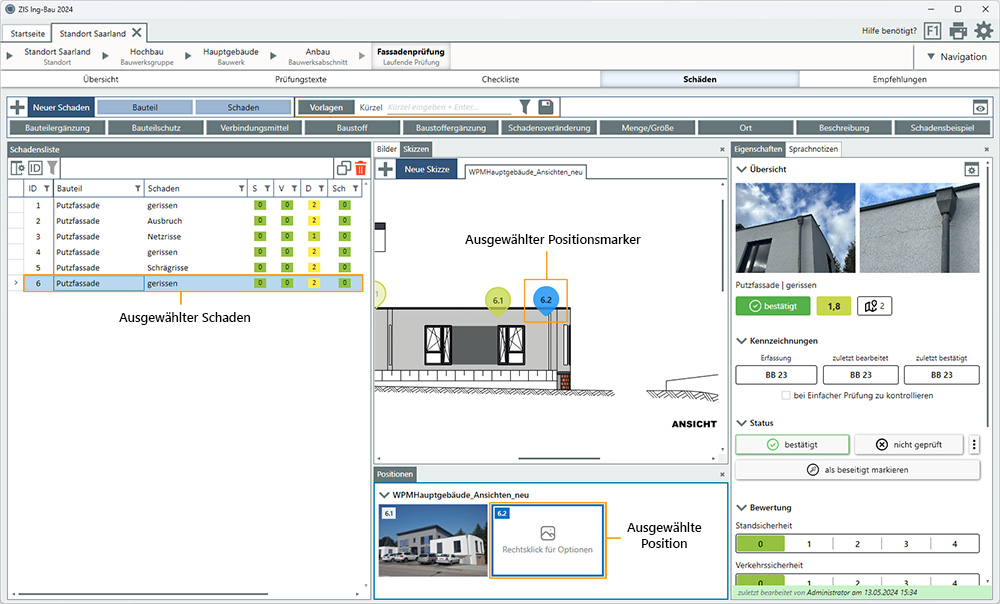1000x604 pixels.
Task: Click 'als beseitigt markieren' button
Action: click(x=857, y=470)
